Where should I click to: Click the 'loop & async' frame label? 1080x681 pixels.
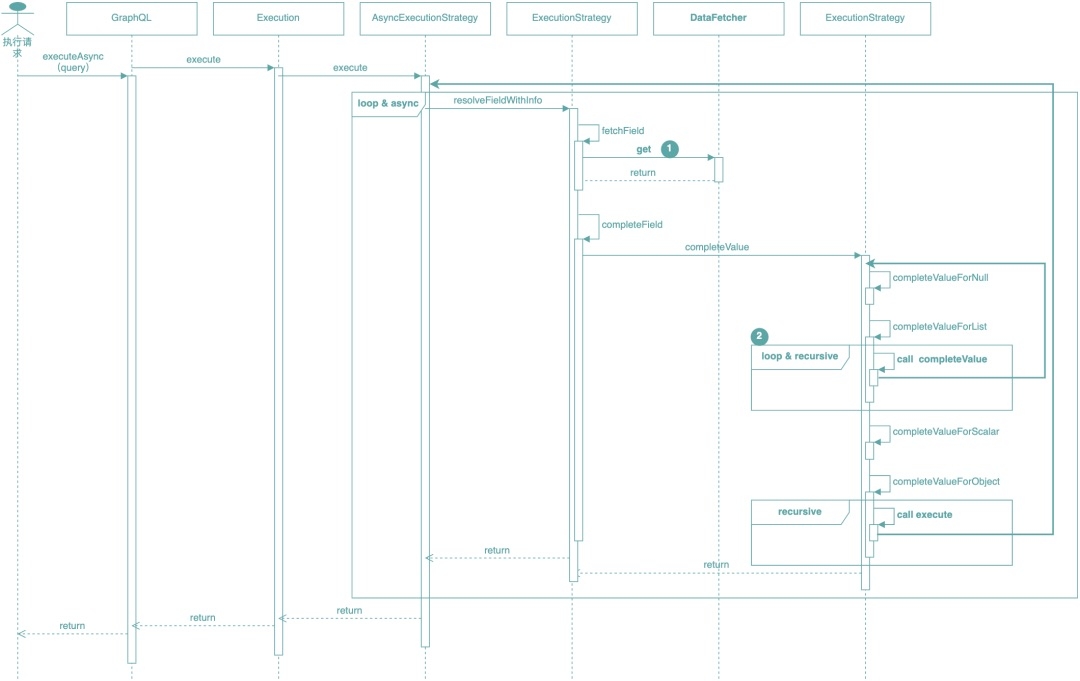[x=388, y=104]
